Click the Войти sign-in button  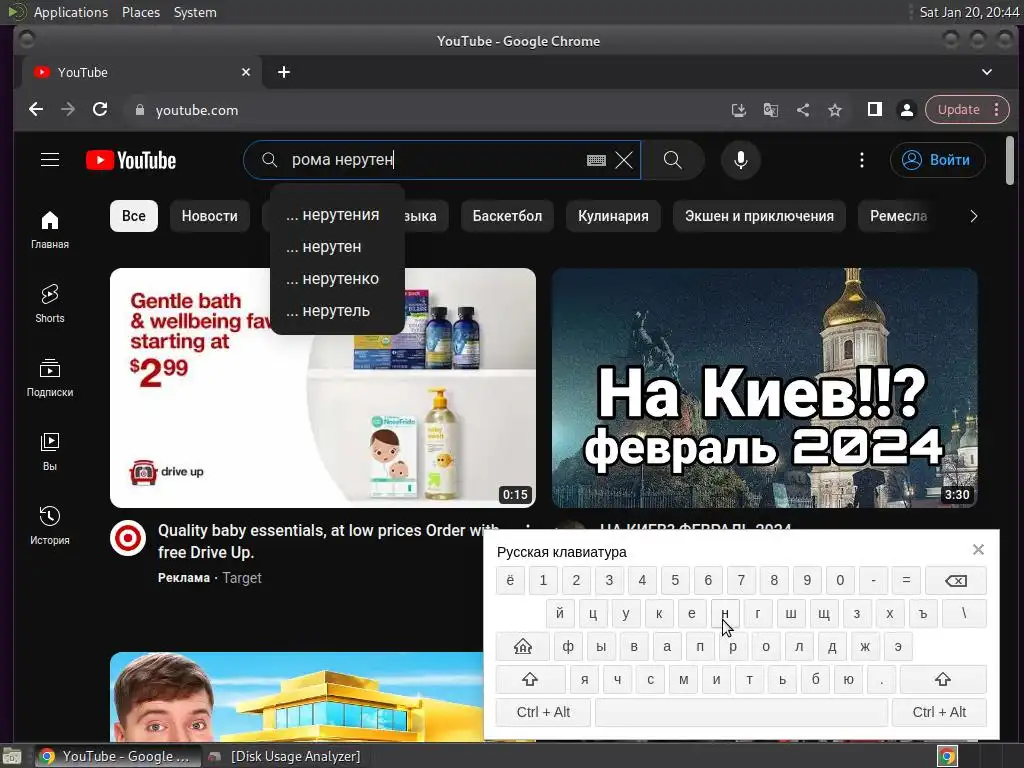click(x=937, y=160)
